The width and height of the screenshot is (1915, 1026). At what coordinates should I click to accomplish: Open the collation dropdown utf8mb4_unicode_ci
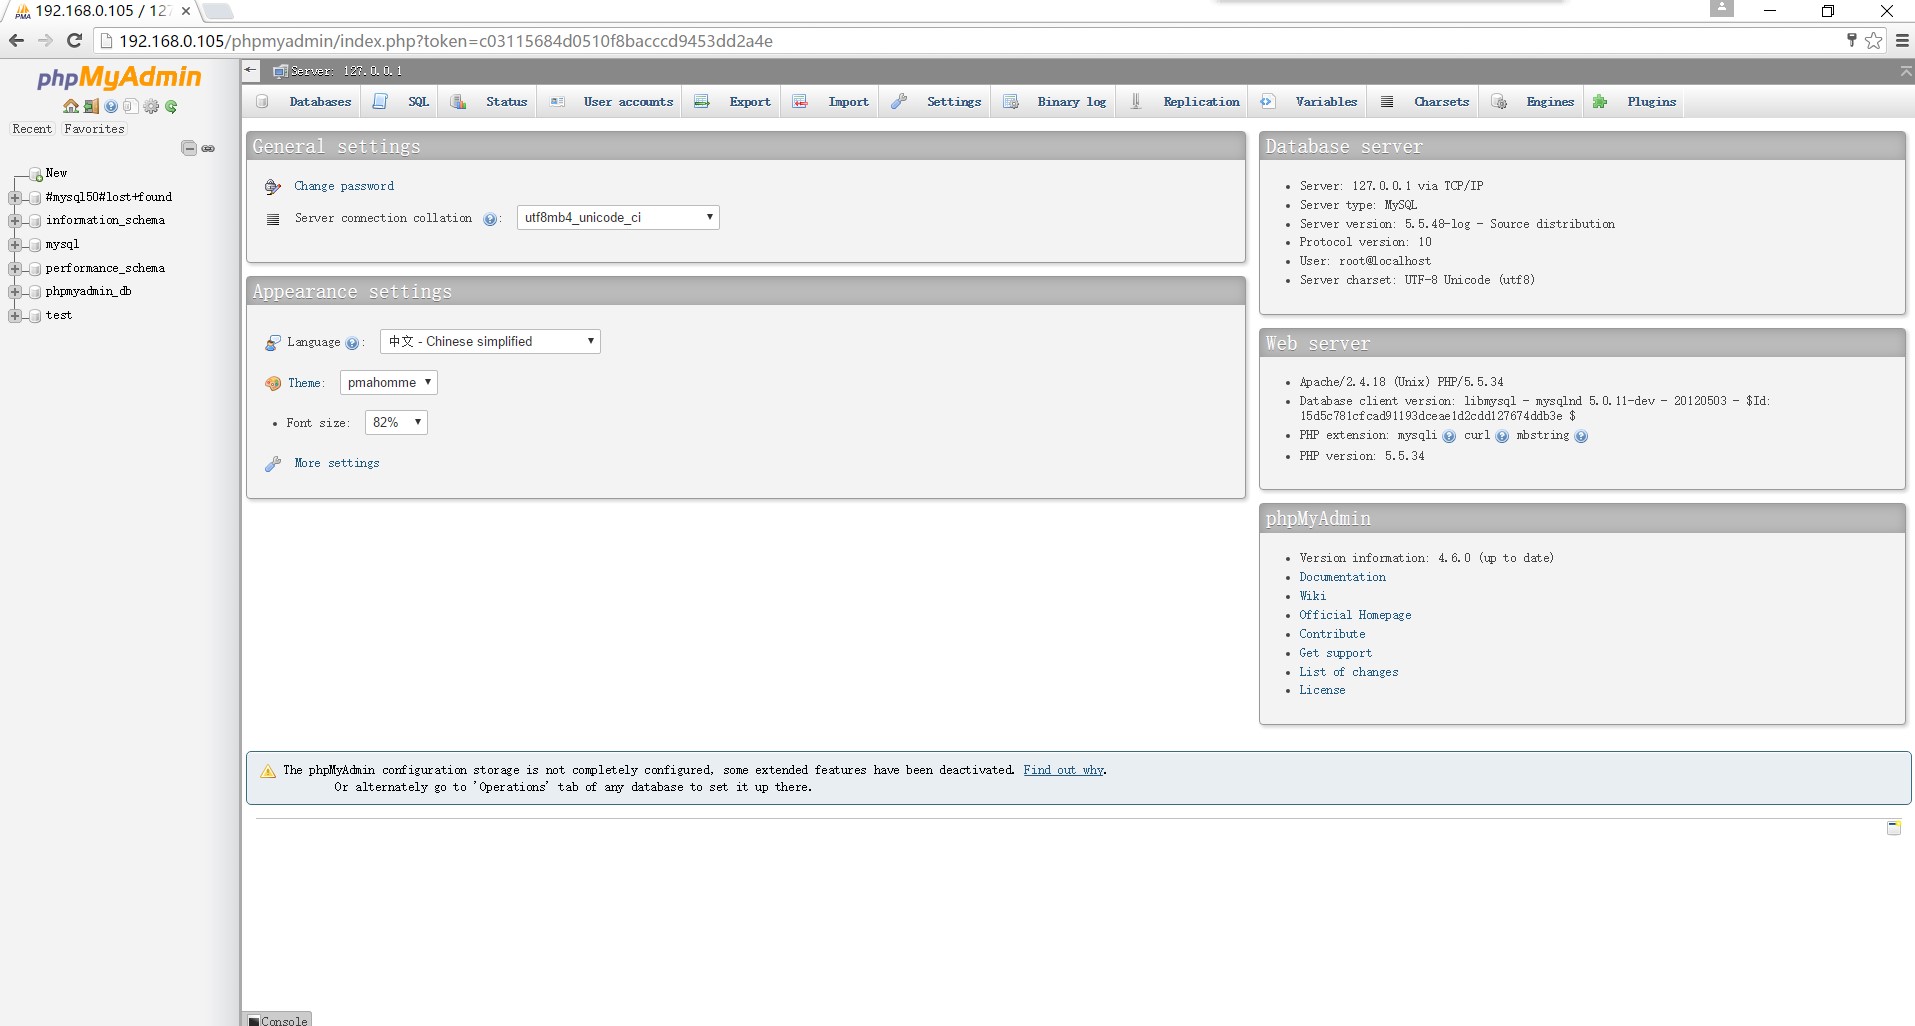click(x=618, y=217)
